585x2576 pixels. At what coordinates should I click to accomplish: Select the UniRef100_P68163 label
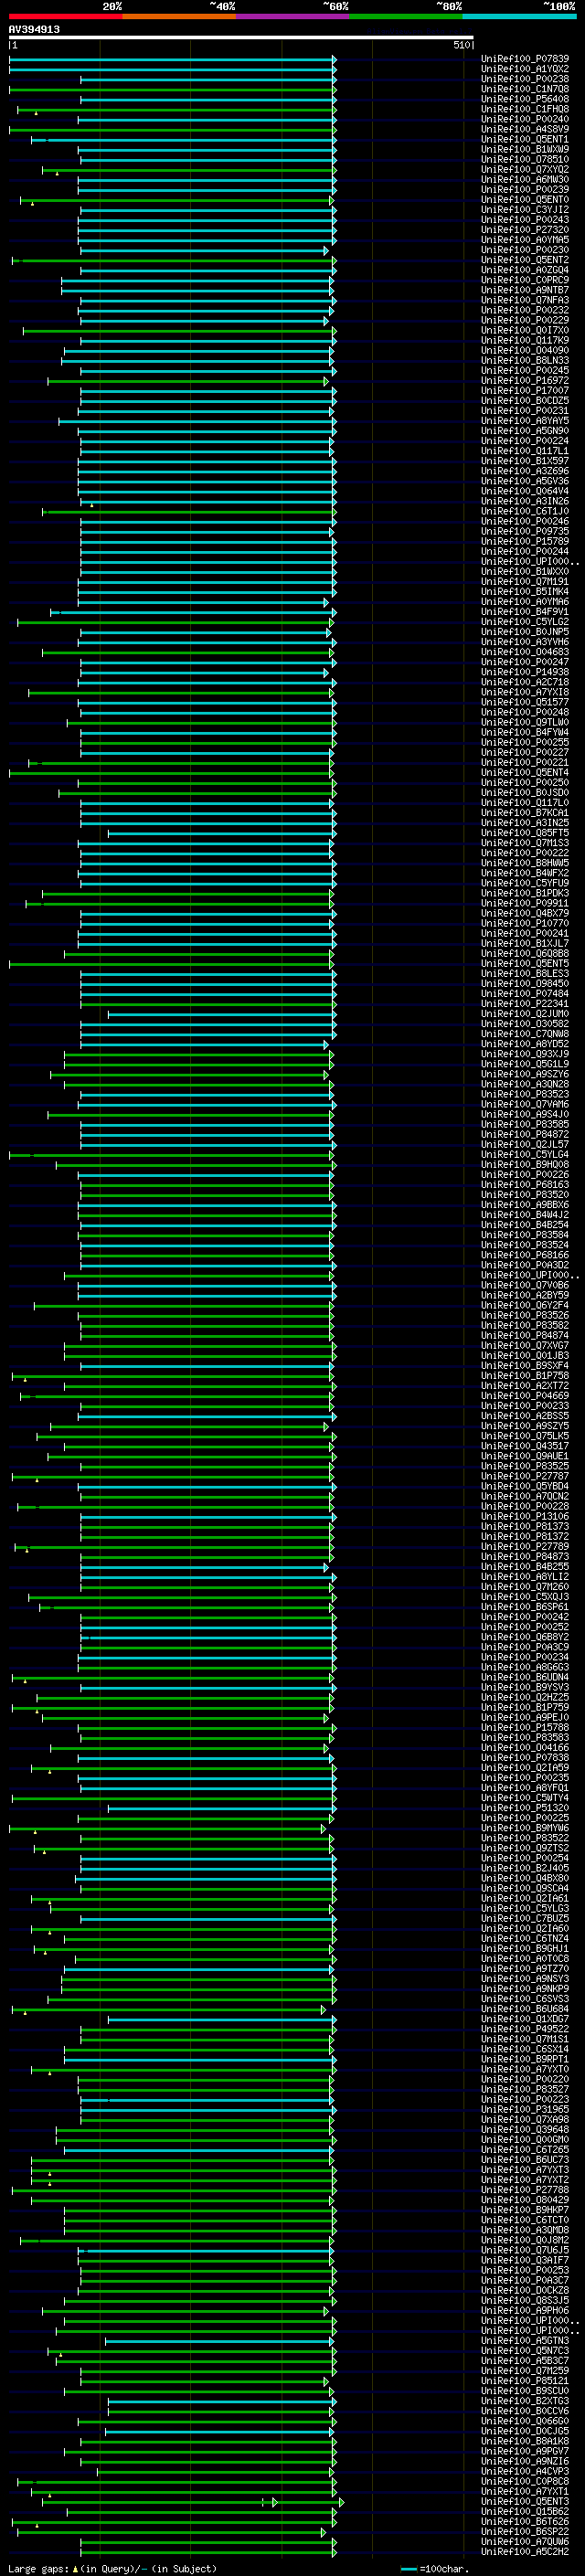coord(525,1184)
